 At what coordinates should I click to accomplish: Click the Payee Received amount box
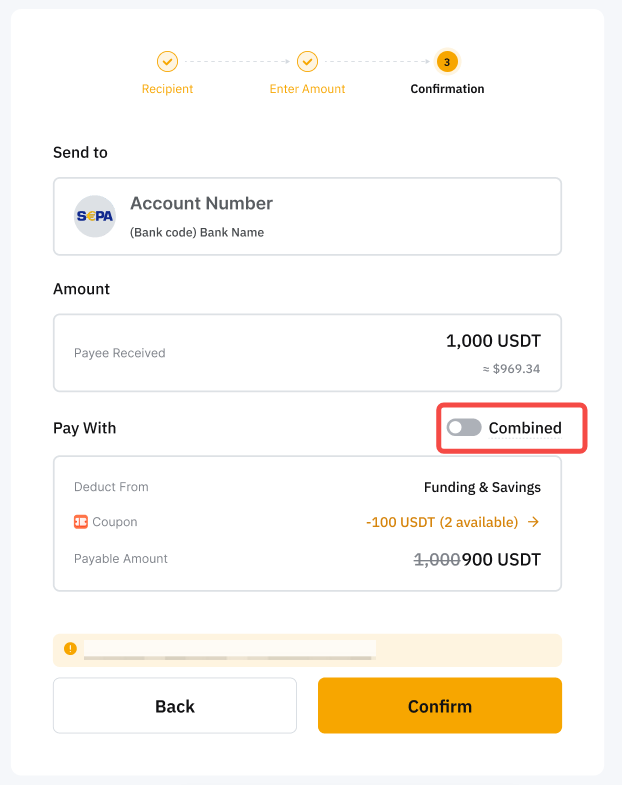tap(307, 353)
